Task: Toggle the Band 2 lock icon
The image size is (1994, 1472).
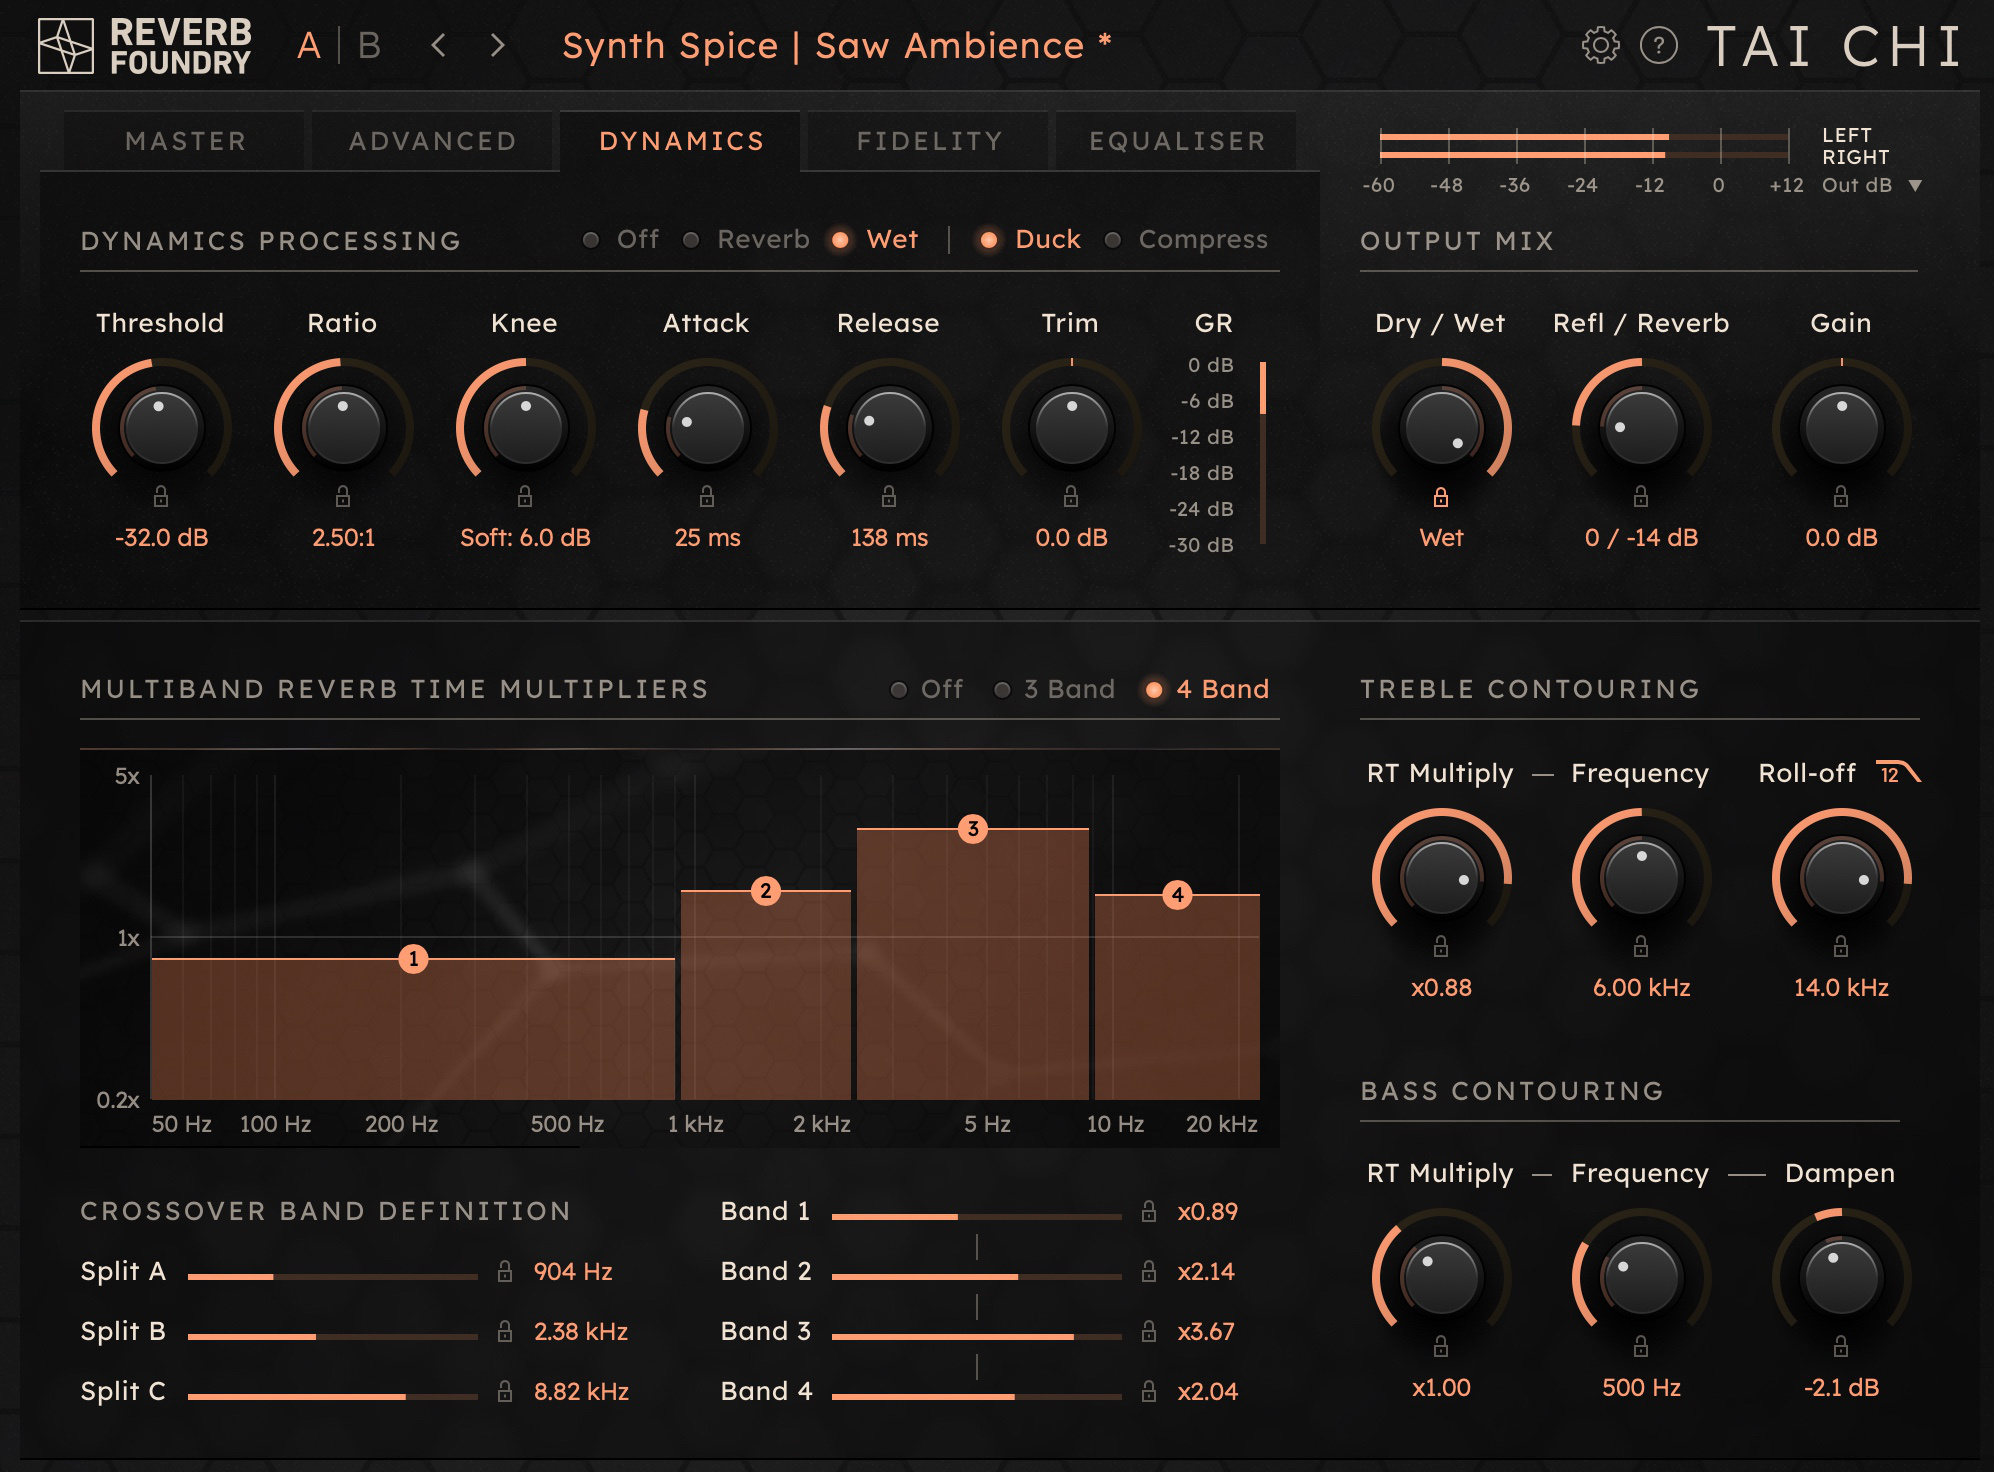Action: [1149, 1271]
